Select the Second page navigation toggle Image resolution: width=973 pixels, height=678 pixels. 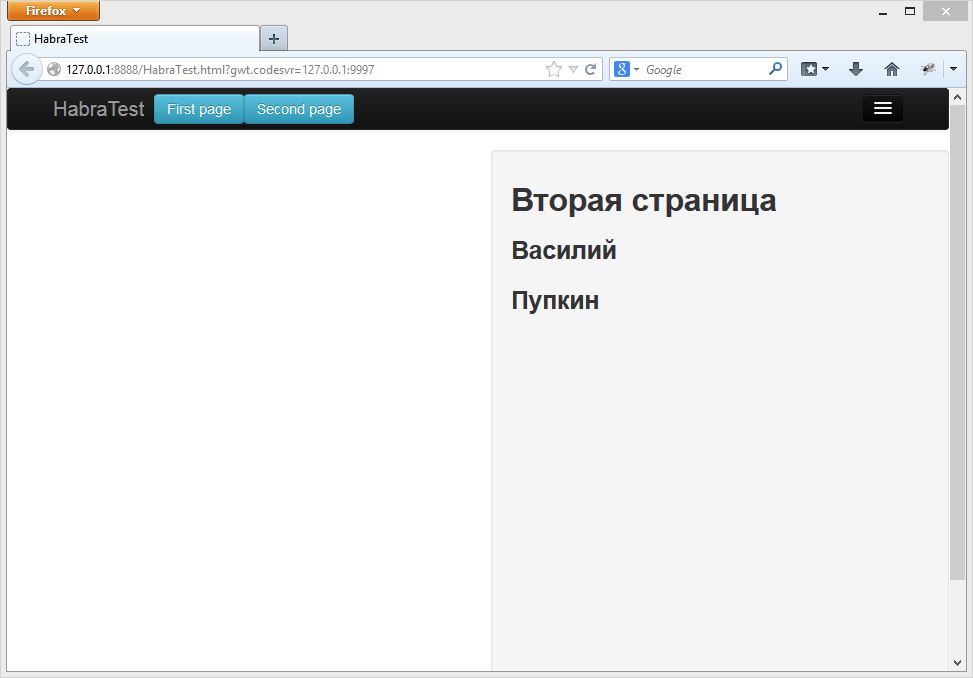tap(298, 110)
